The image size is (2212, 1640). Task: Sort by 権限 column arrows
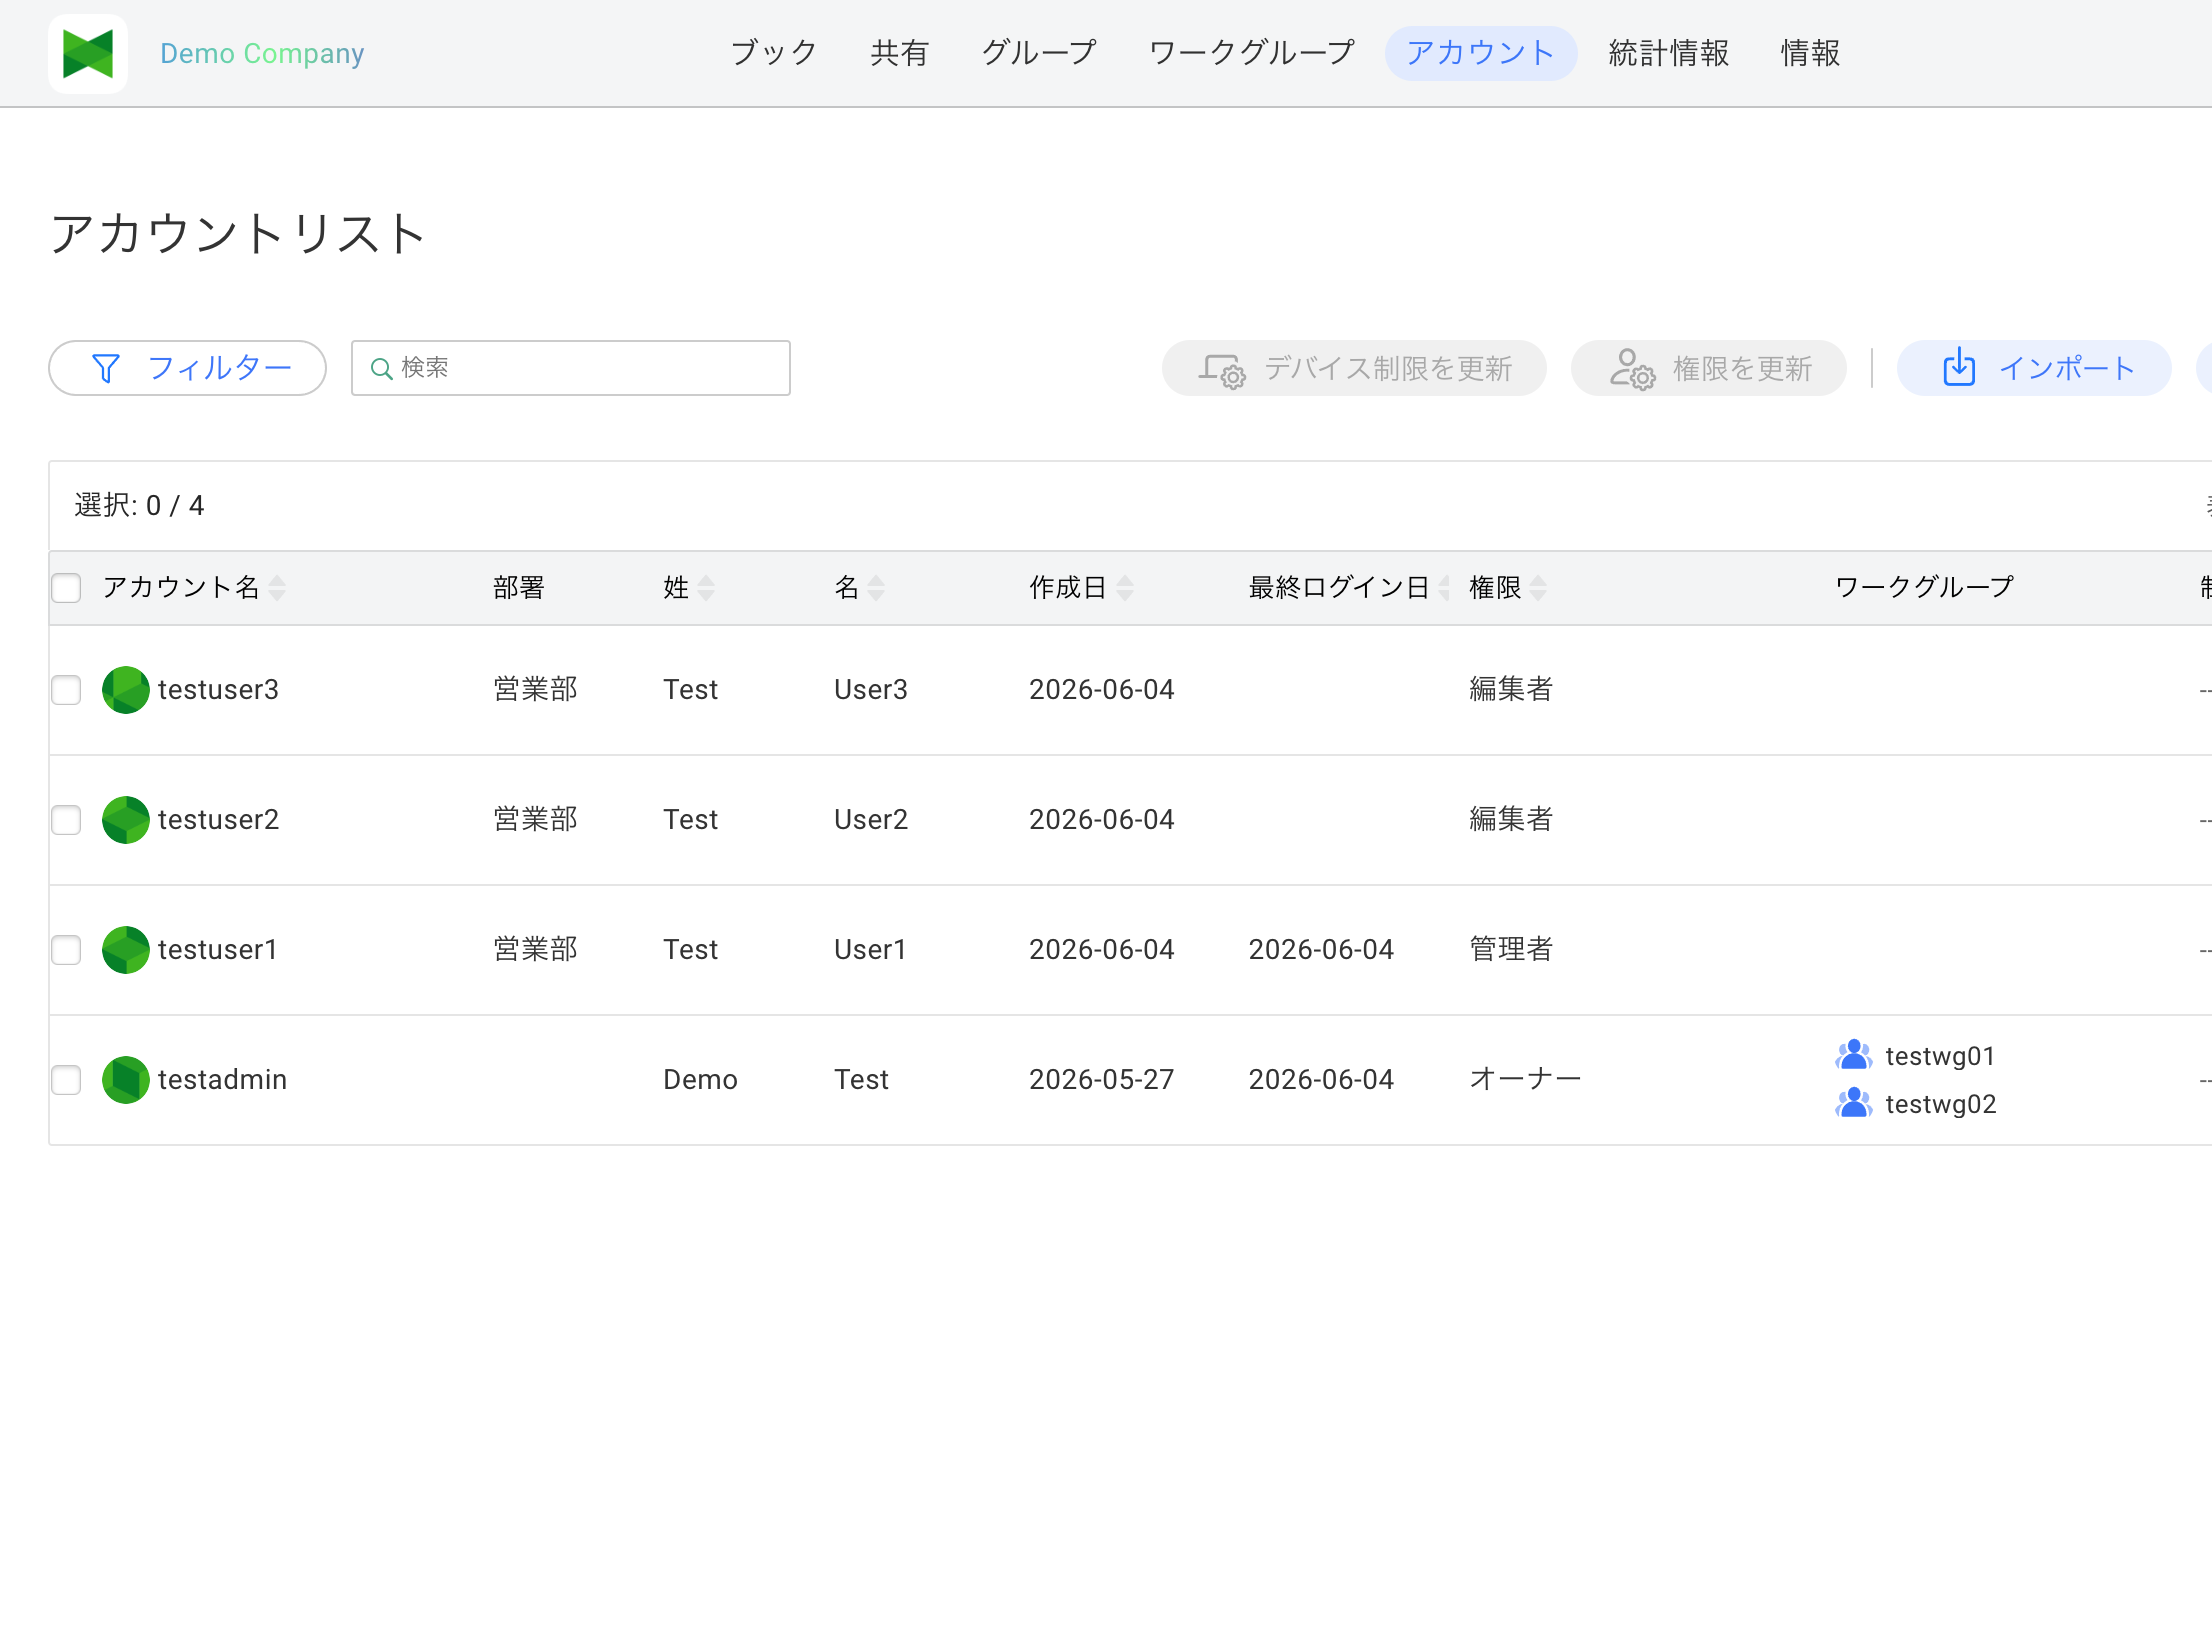pyautogui.click(x=1538, y=588)
